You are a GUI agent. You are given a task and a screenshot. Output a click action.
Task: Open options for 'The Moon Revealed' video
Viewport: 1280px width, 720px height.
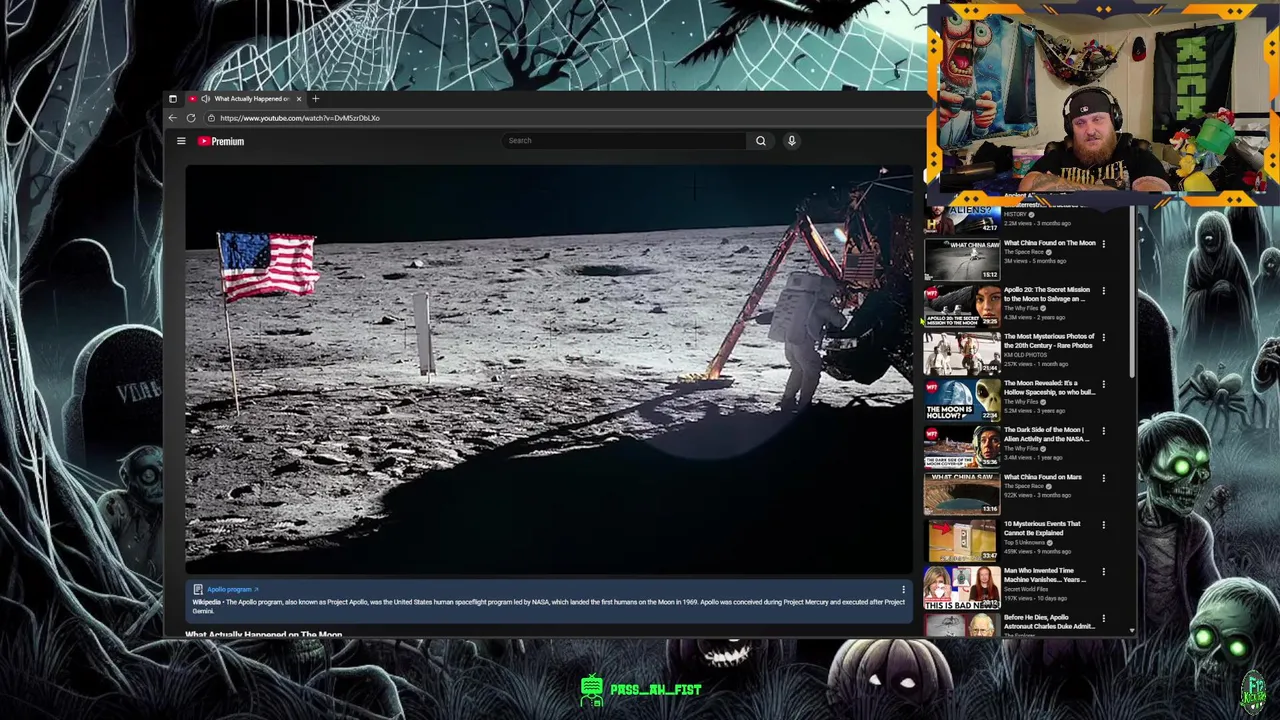coord(1103,385)
